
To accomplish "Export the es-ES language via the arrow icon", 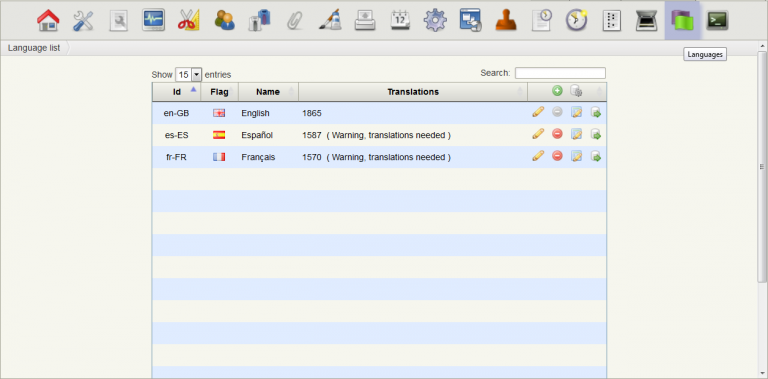I will pos(596,134).
